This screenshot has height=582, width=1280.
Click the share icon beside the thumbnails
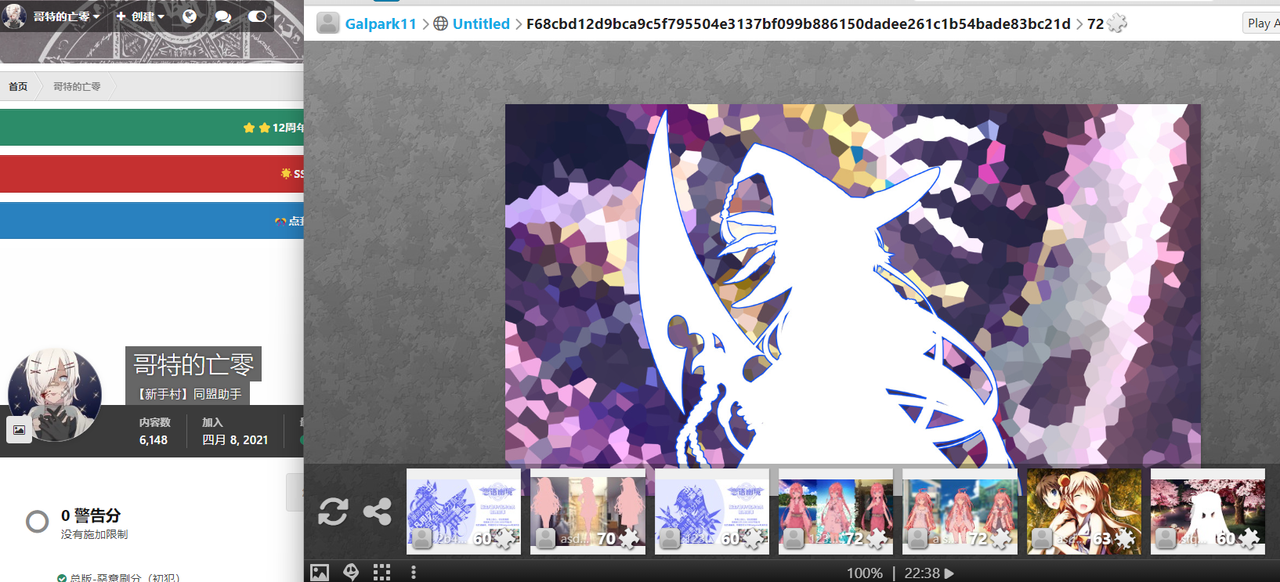click(x=377, y=512)
